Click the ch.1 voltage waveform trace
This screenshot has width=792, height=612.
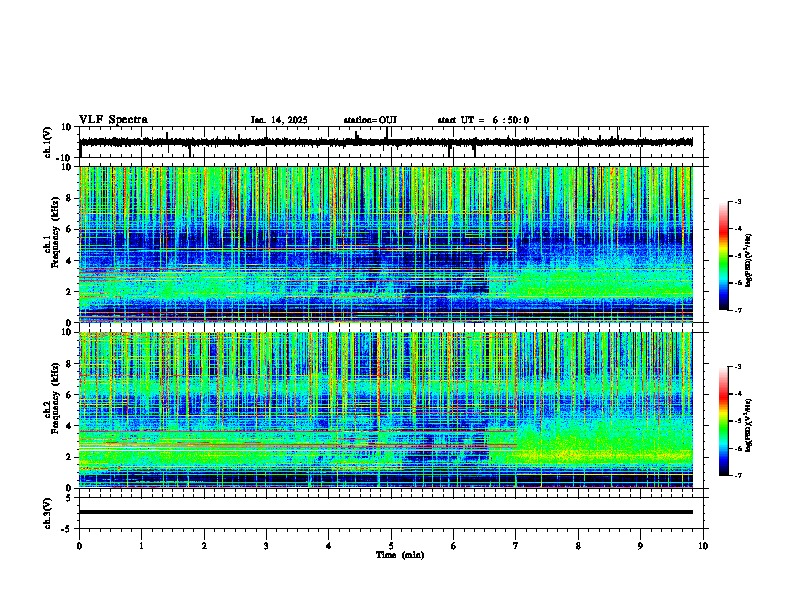click(386, 142)
